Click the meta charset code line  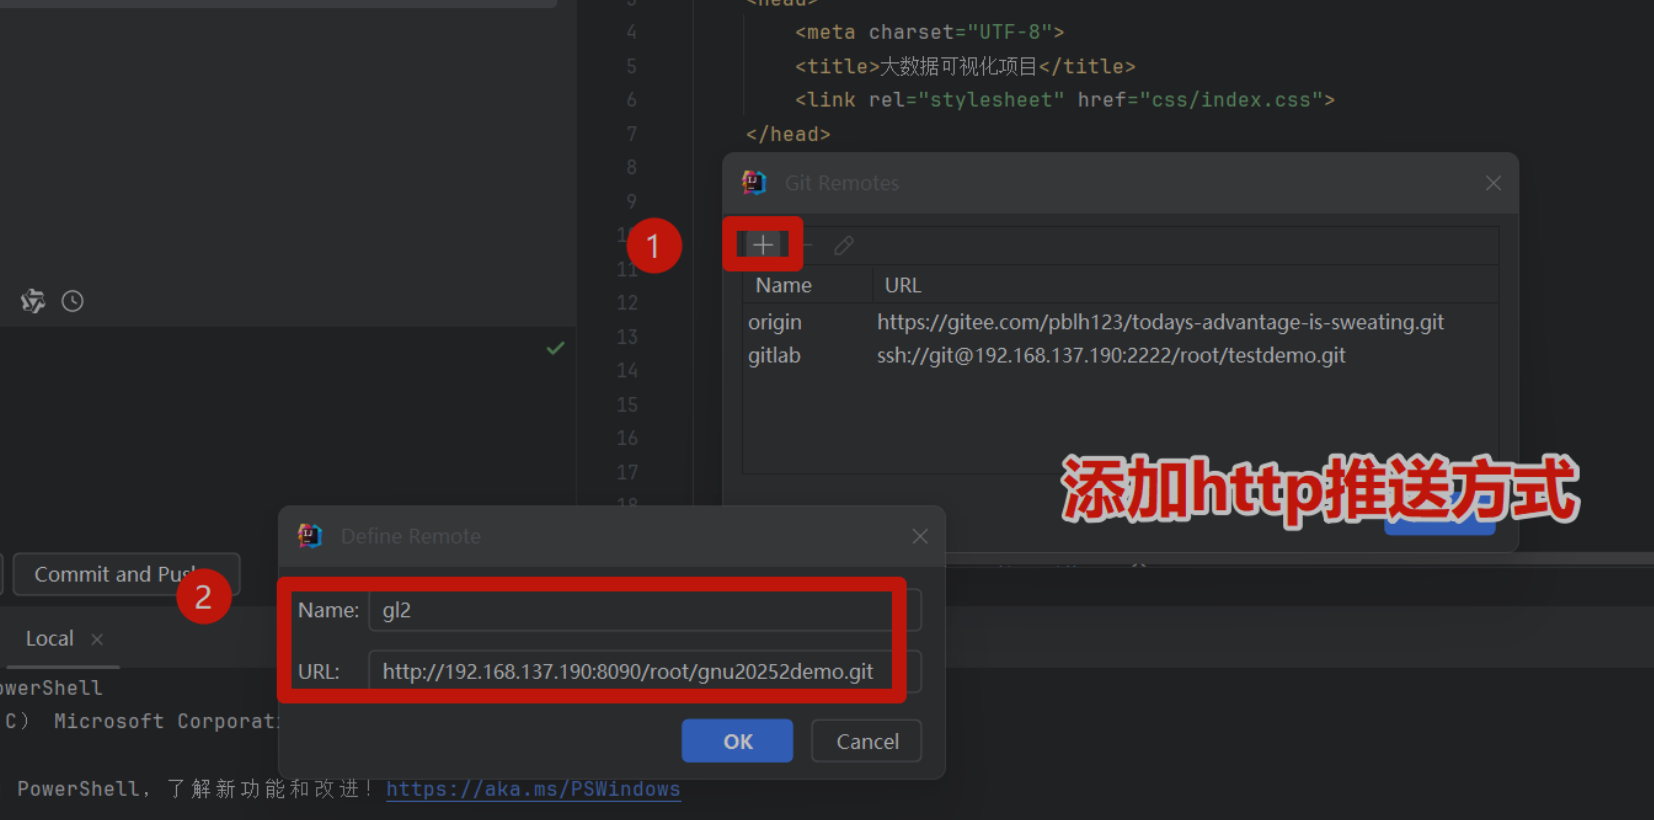click(x=930, y=32)
